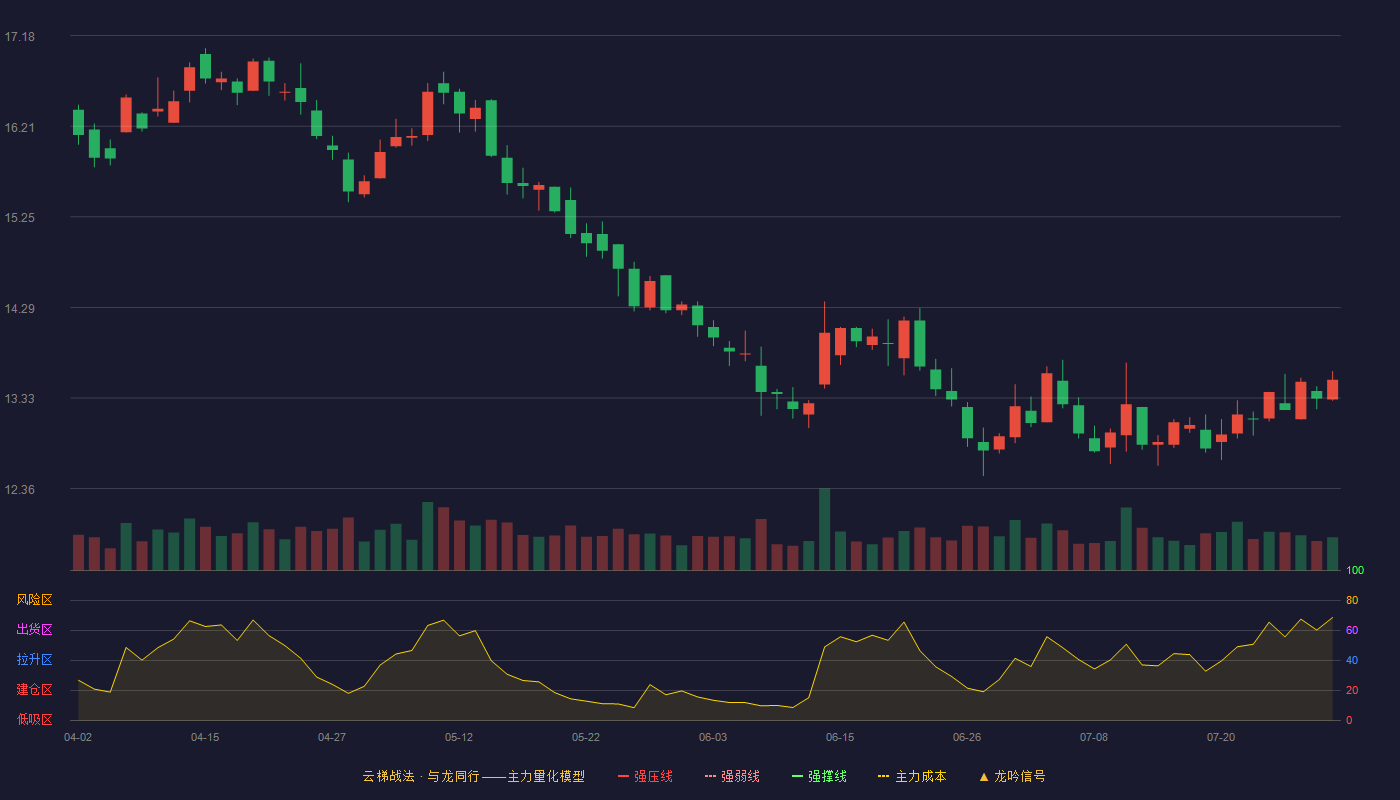The height and width of the screenshot is (800, 1400).
Task: Click the 低吸区 zone label
Action: tap(34, 720)
